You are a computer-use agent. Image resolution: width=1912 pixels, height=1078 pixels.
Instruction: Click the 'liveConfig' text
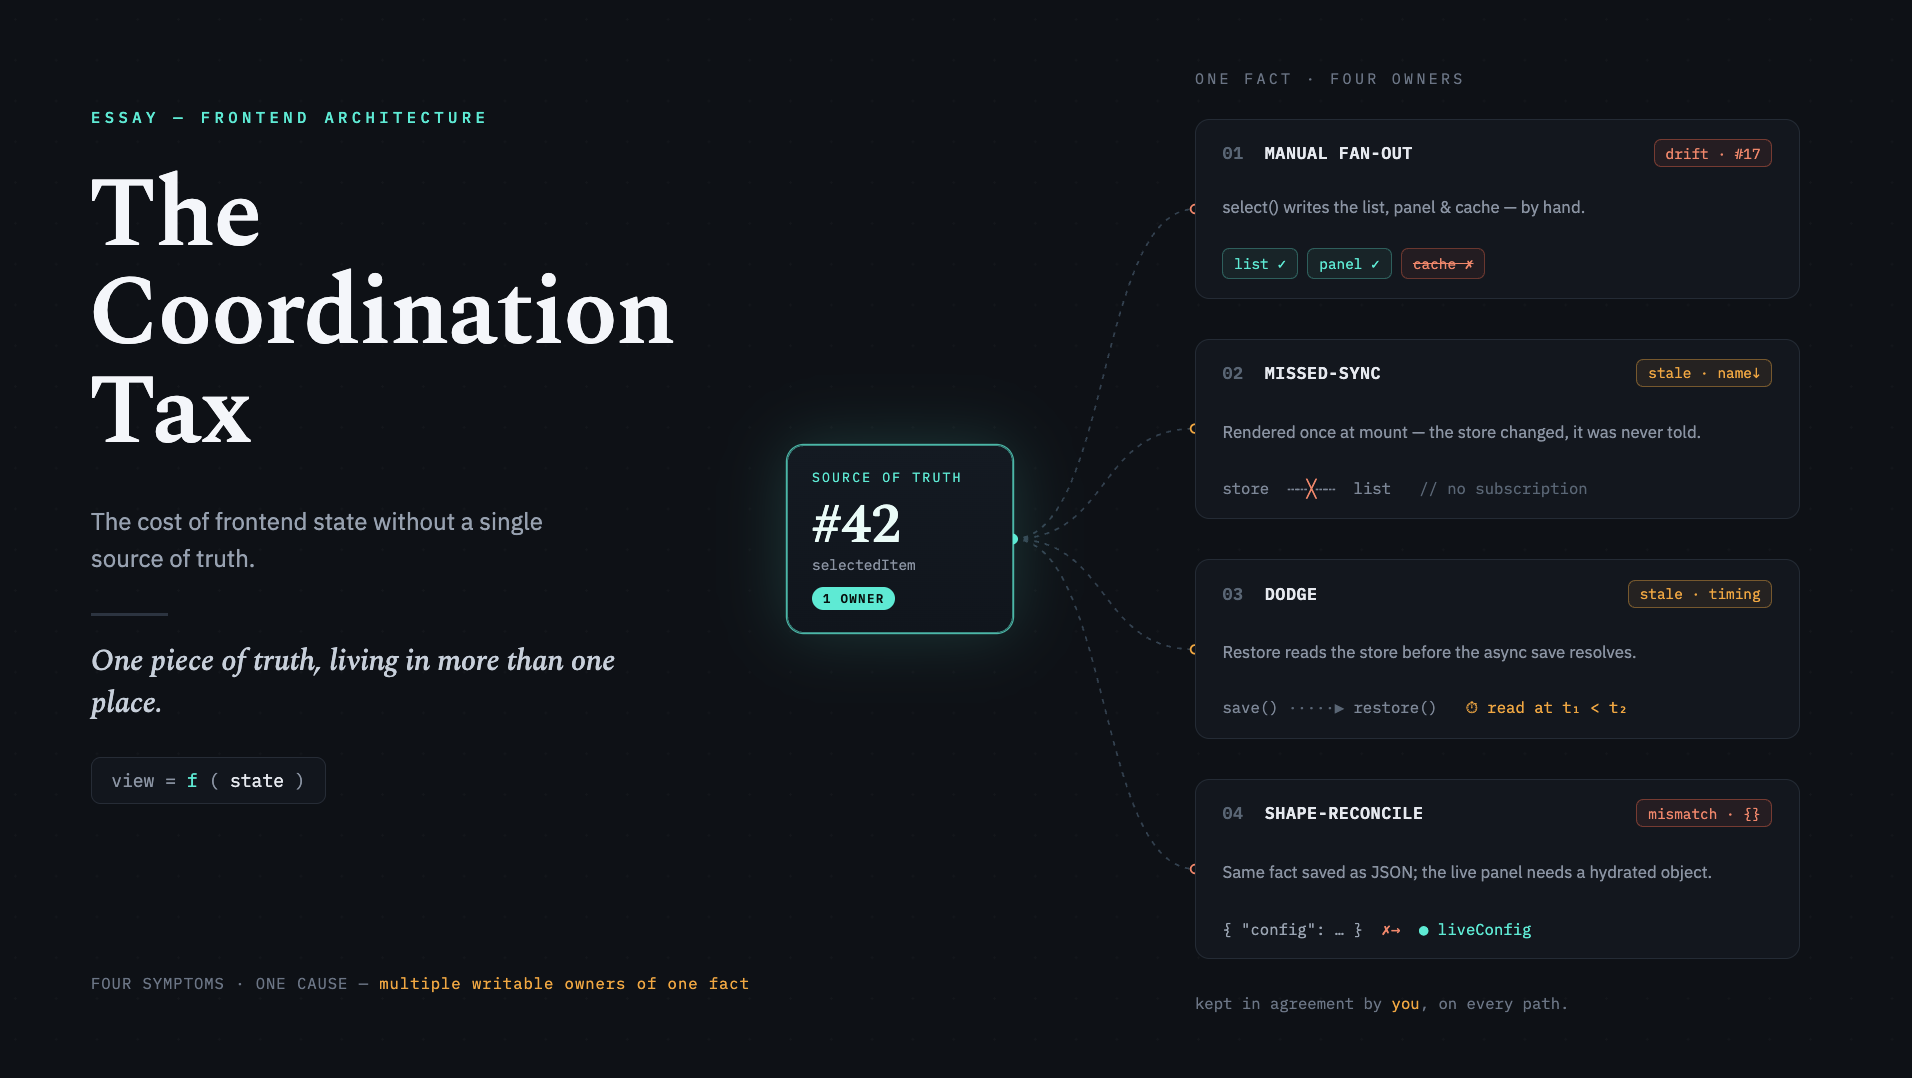click(1484, 930)
